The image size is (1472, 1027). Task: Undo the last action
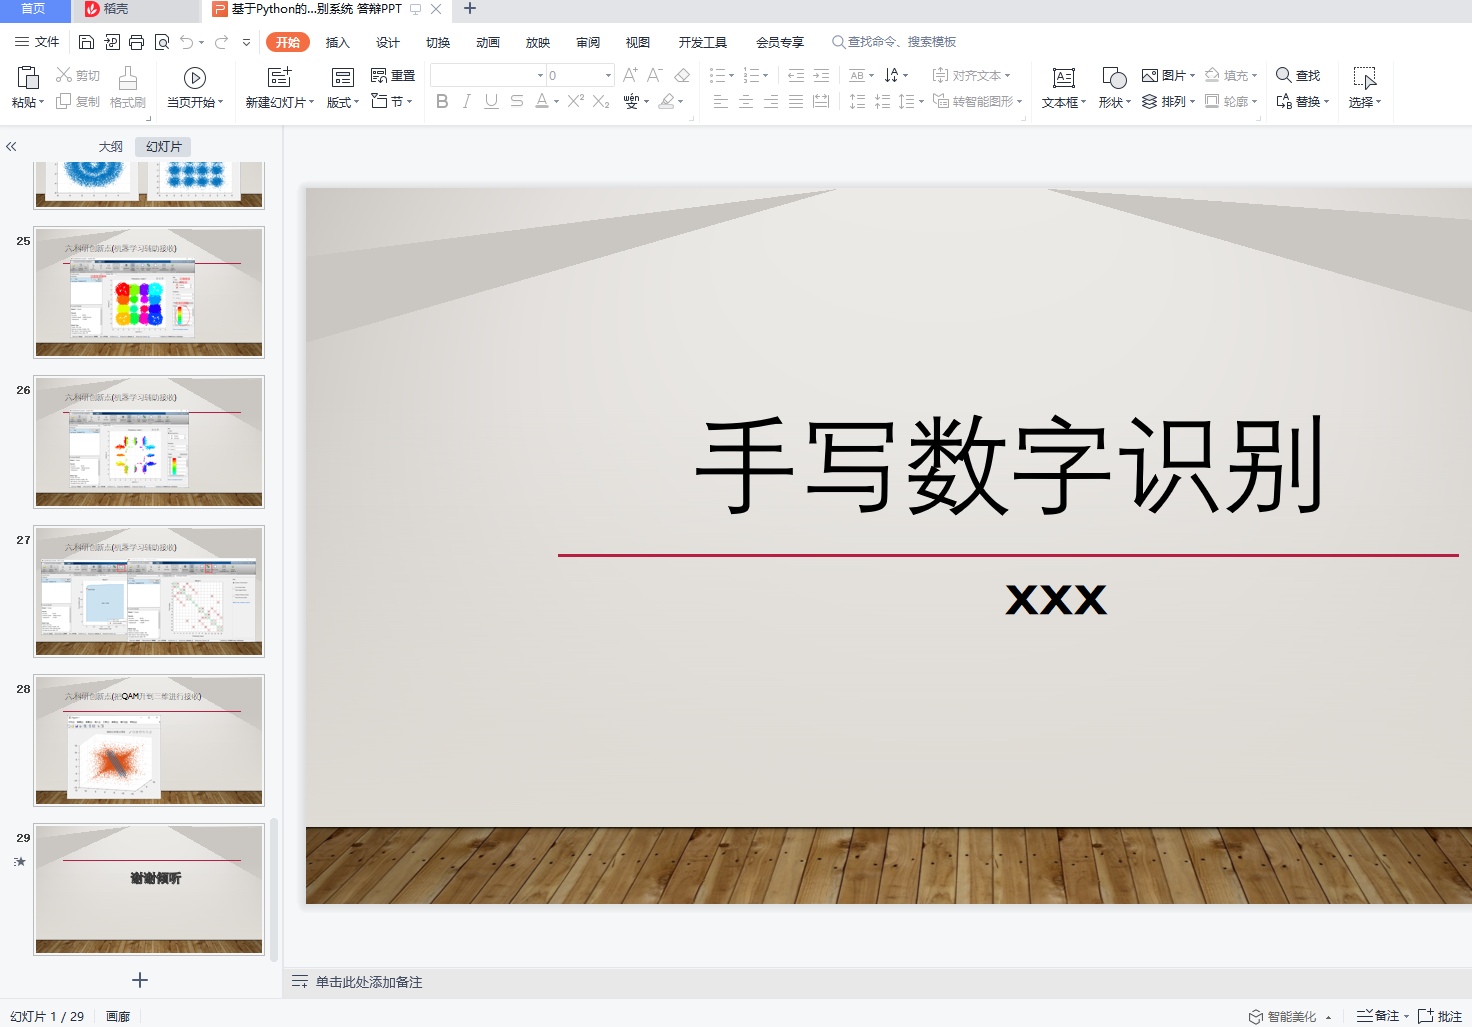pyautogui.click(x=187, y=42)
